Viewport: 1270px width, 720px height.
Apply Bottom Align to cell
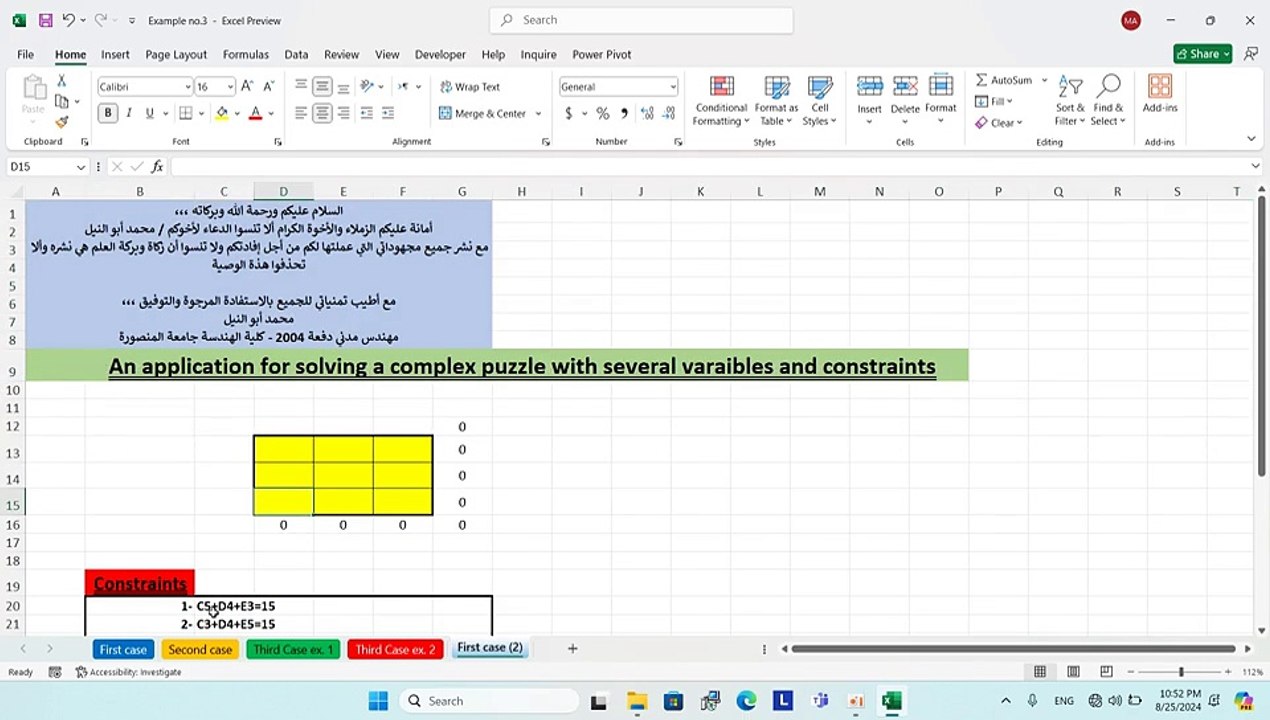point(343,87)
